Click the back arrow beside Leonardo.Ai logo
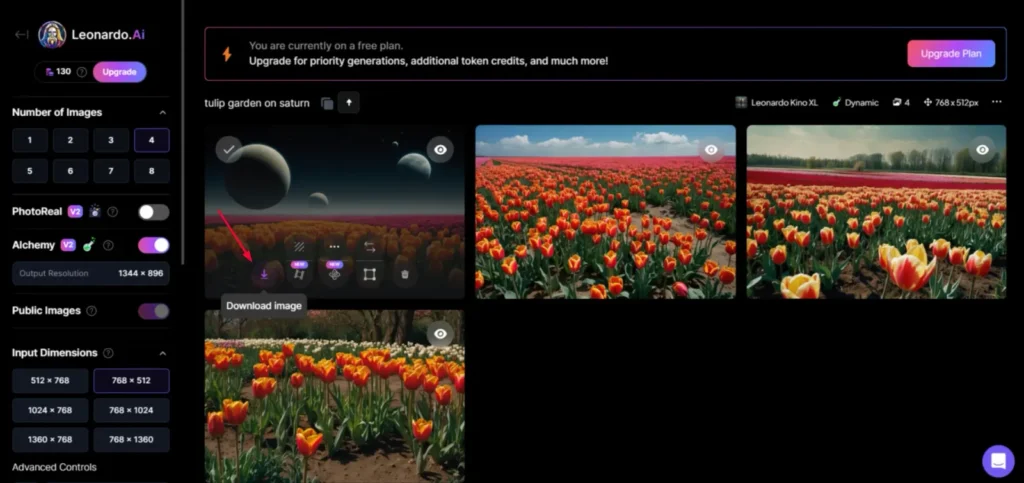This screenshot has width=1024, height=483. (x=21, y=35)
